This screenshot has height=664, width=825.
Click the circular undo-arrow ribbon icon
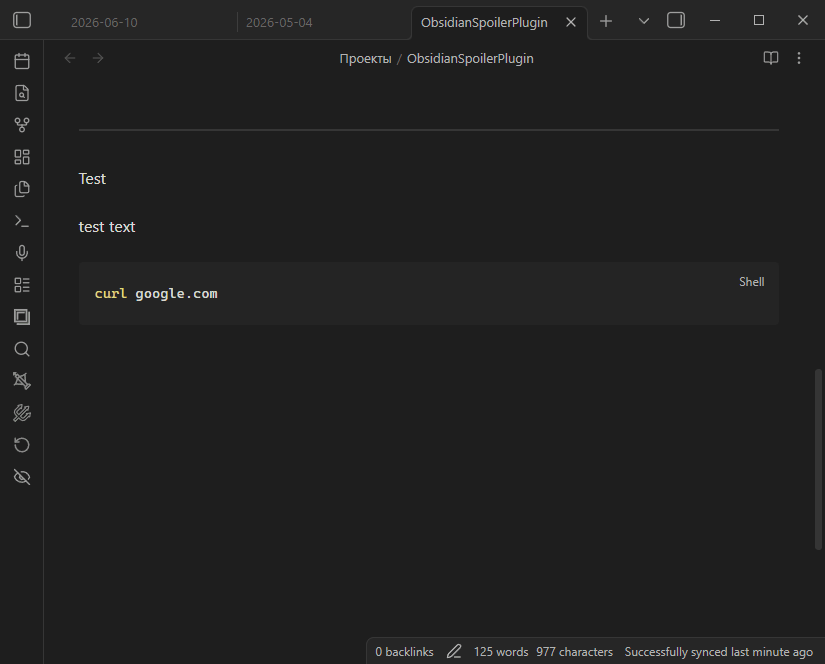(22, 445)
